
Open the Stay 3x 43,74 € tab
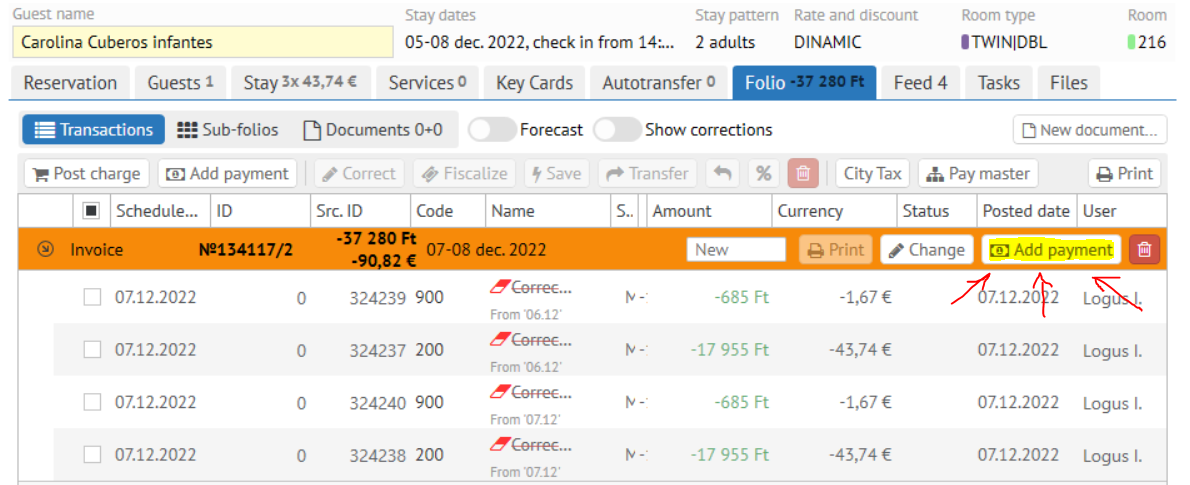click(x=301, y=83)
